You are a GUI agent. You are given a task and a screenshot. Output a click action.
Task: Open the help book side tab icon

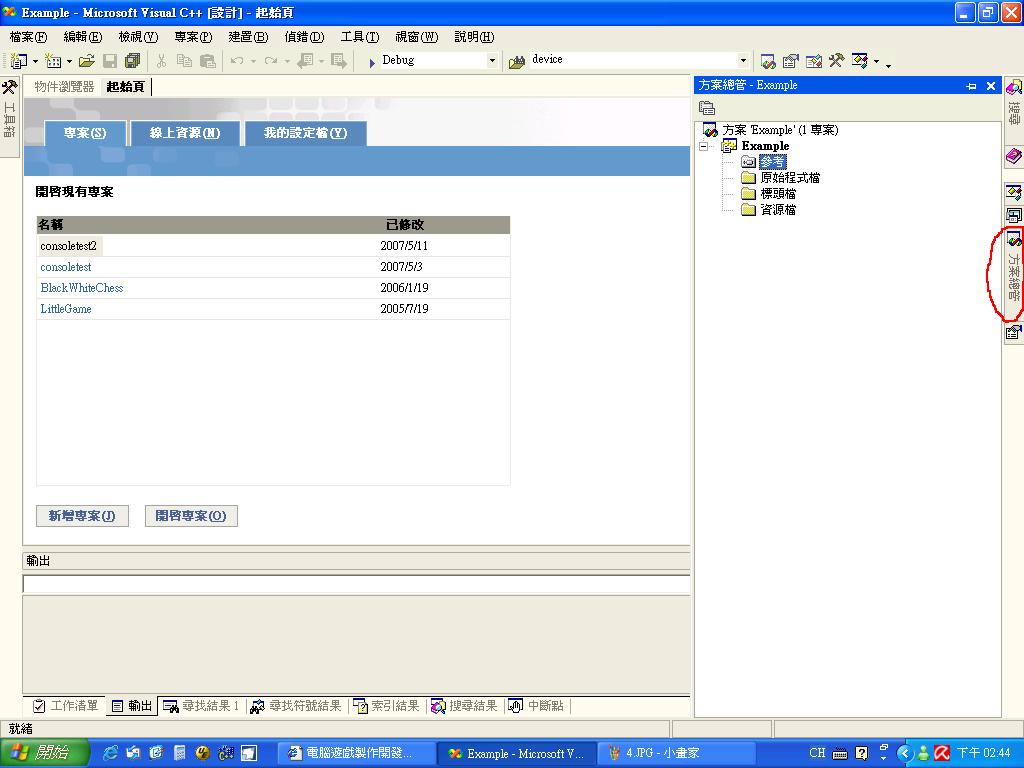[x=1014, y=156]
